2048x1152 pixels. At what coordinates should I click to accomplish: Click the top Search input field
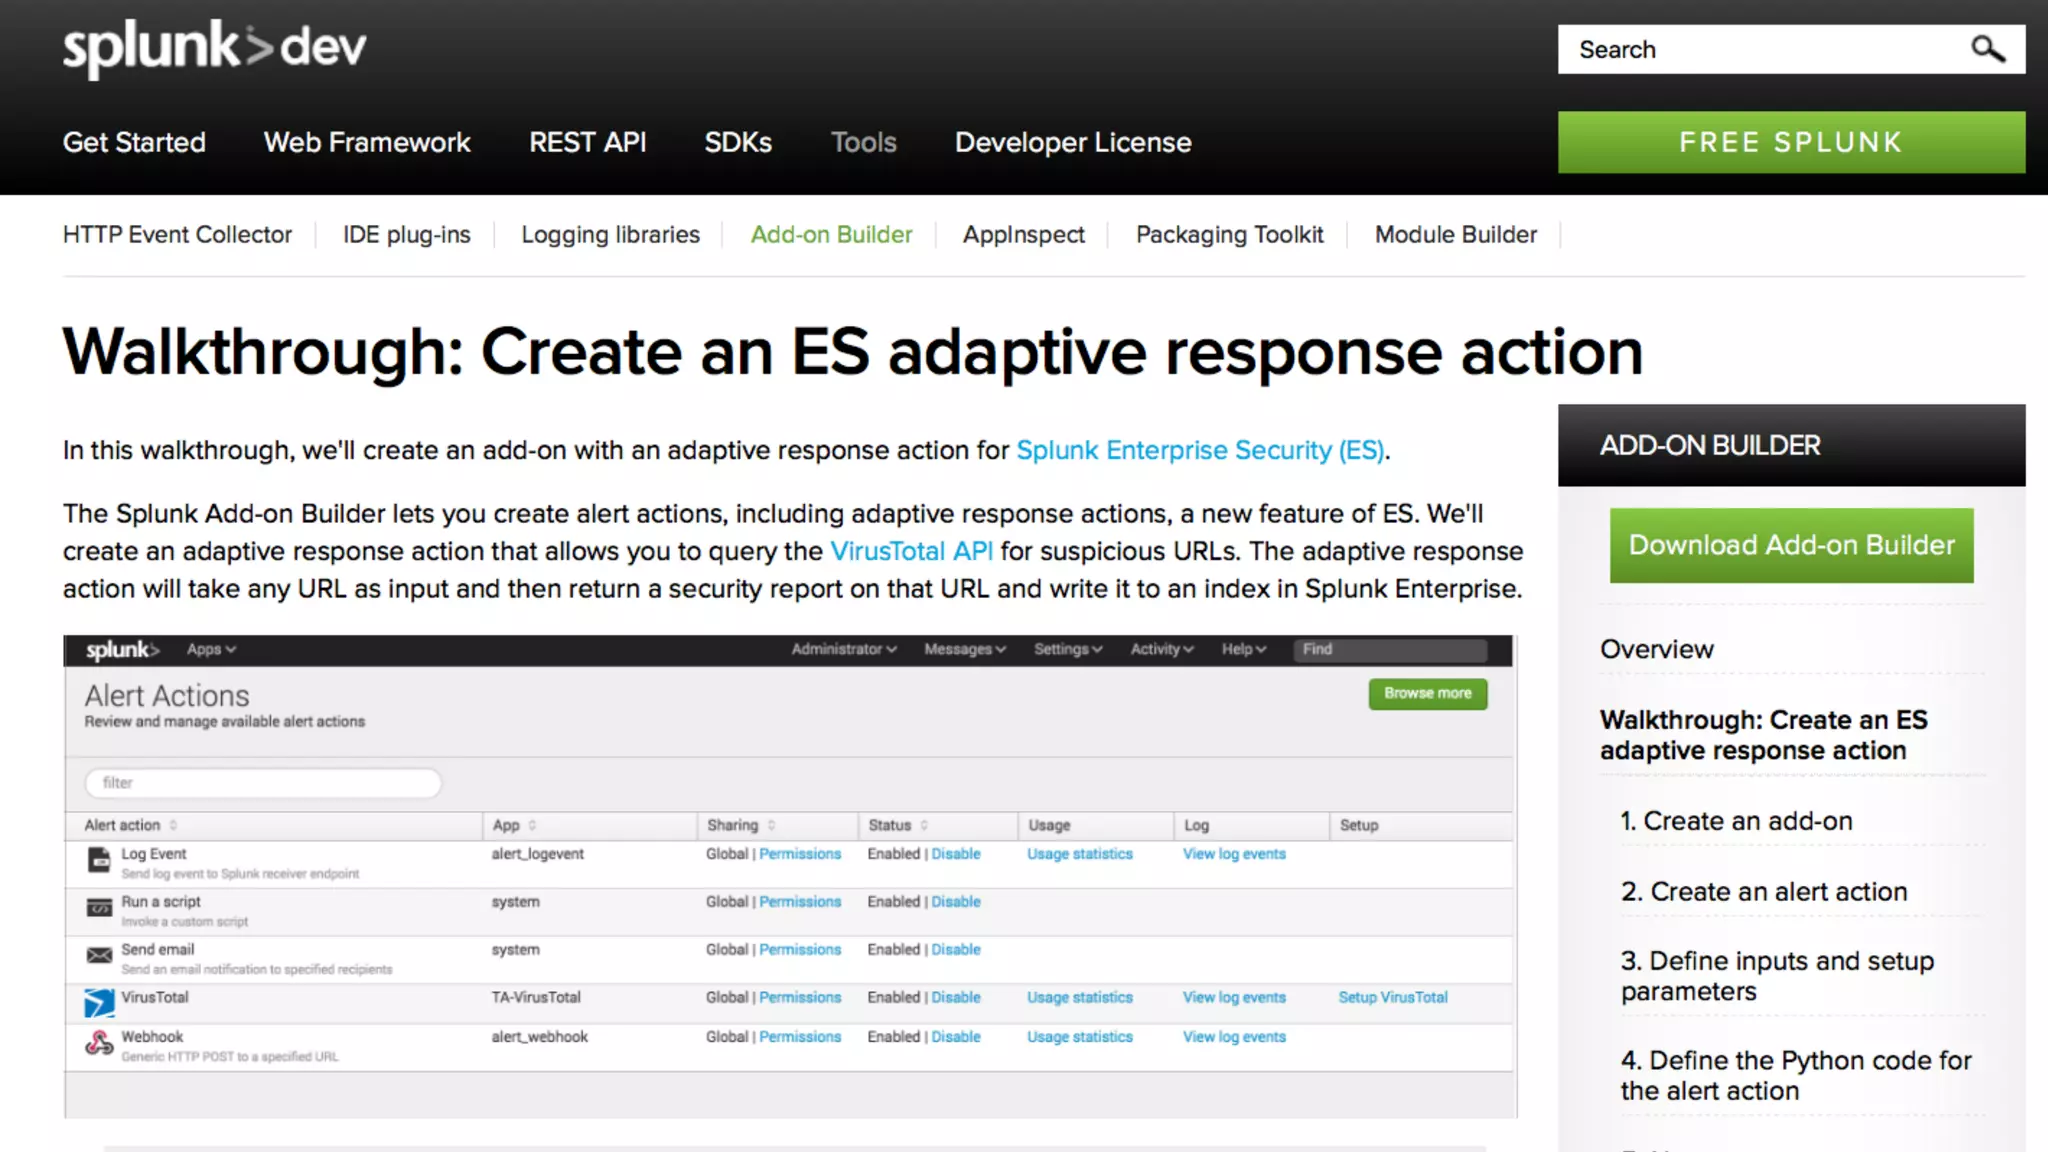1760,50
